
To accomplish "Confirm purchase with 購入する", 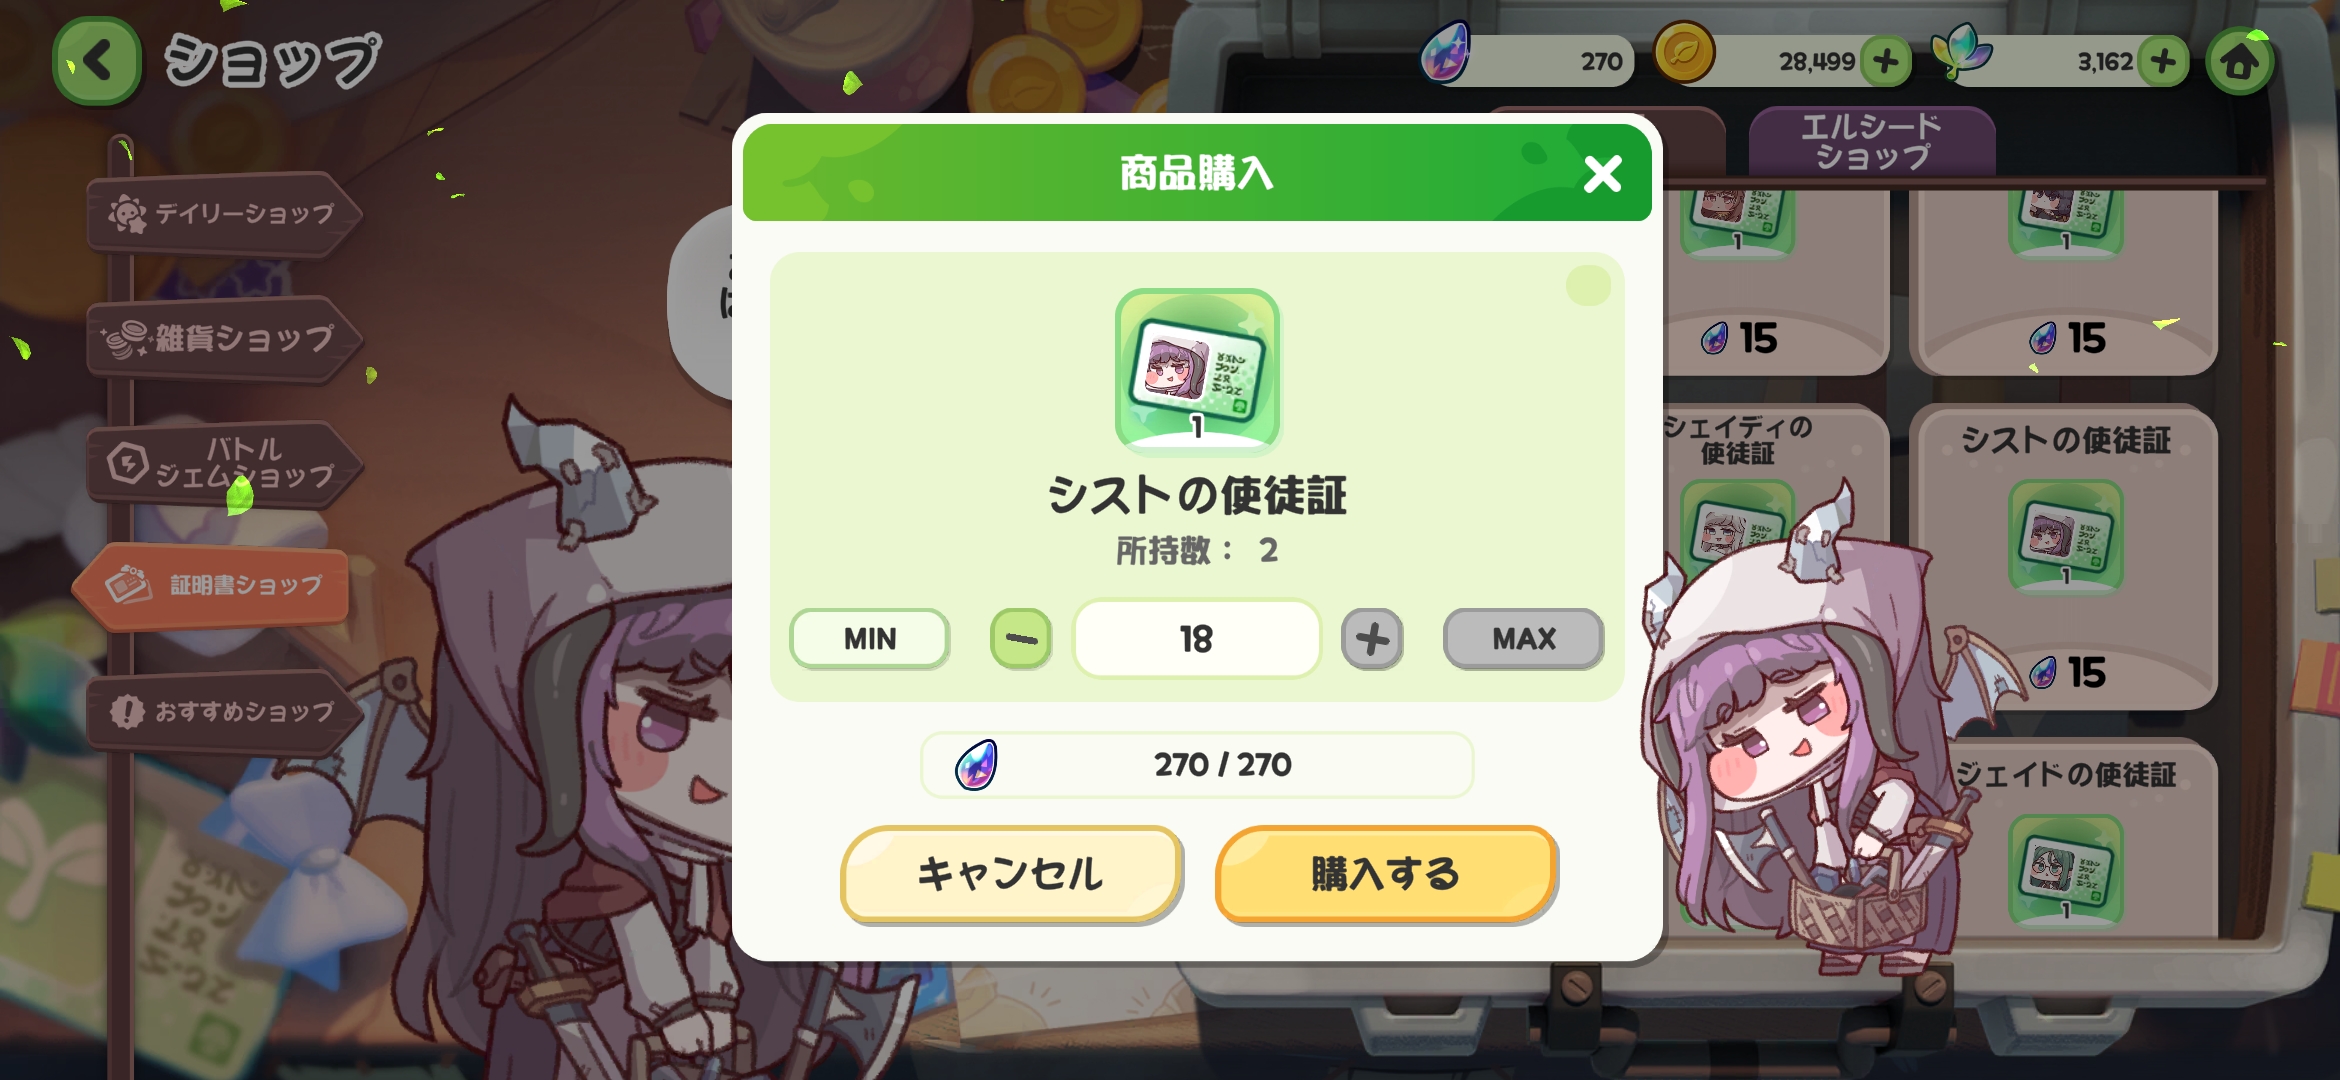I will pos(1386,875).
